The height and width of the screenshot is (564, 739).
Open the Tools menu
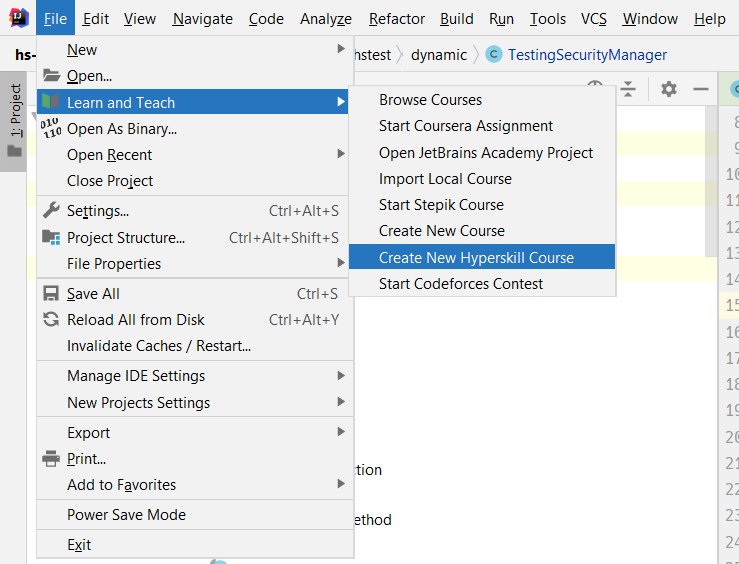pos(547,18)
